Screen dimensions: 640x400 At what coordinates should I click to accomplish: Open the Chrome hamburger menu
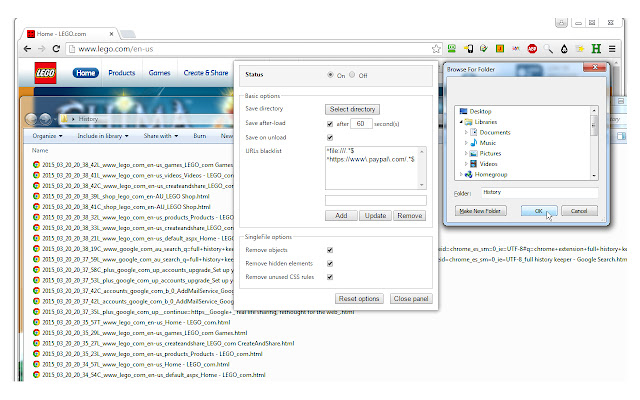[x=612, y=49]
